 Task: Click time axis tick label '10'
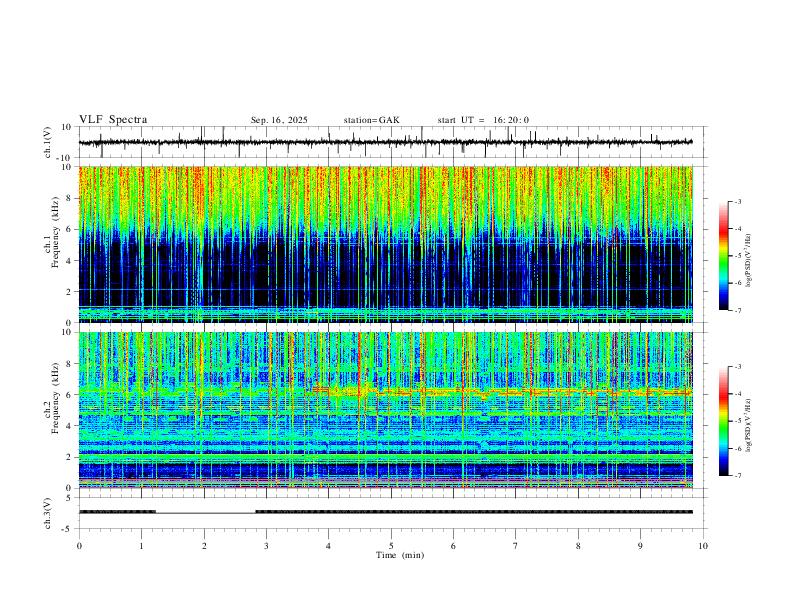click(x=703, y=546)
